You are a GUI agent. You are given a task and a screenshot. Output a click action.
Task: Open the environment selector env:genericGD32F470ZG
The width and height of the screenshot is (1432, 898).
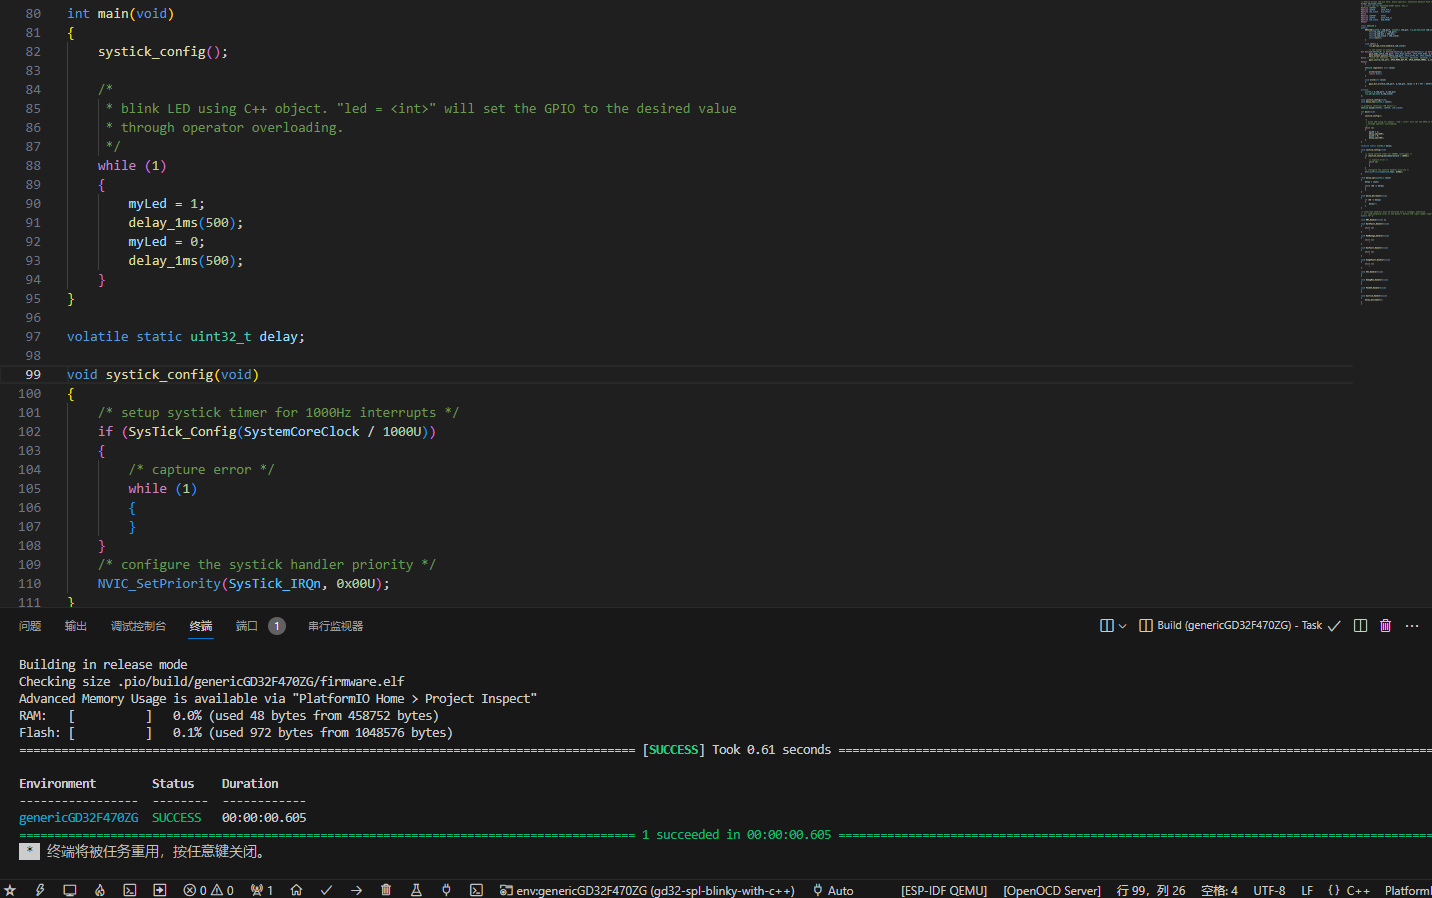647,890
